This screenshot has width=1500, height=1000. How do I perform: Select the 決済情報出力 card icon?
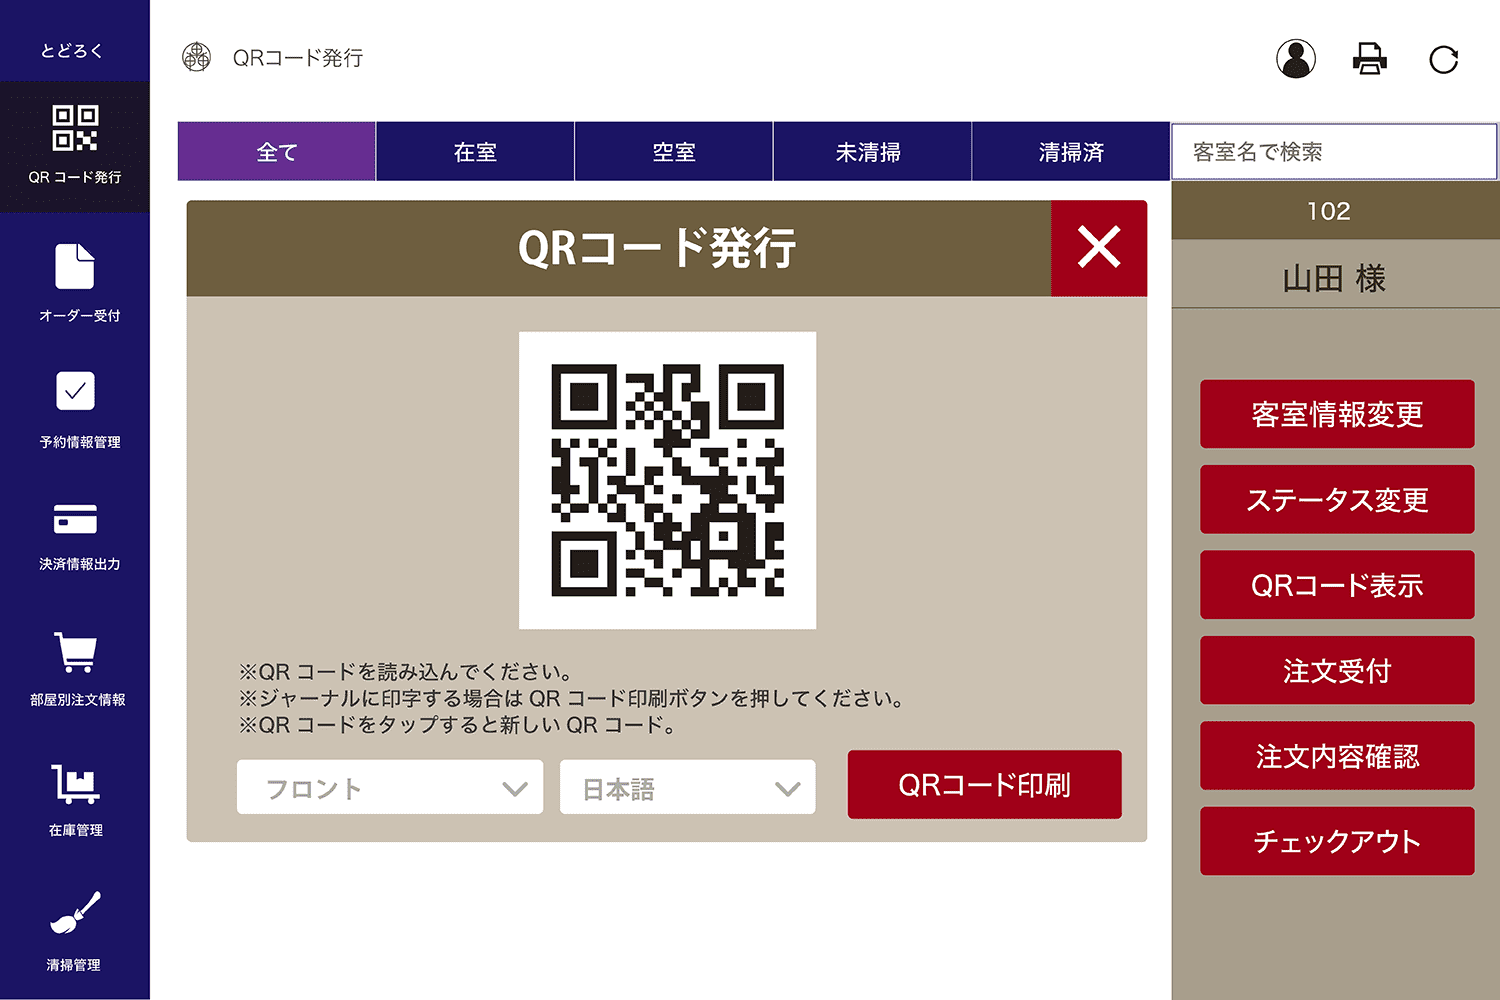[x=75, y=520]
